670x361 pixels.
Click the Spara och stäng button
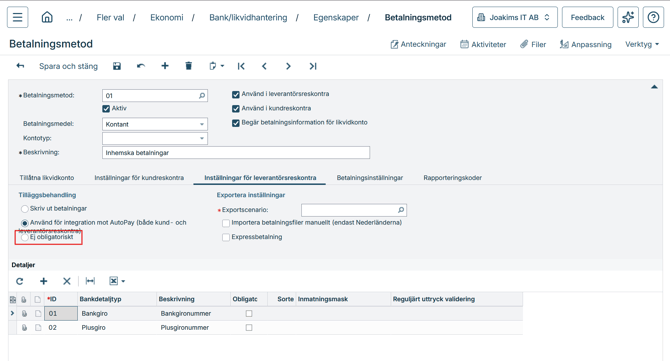click(68, 66)
